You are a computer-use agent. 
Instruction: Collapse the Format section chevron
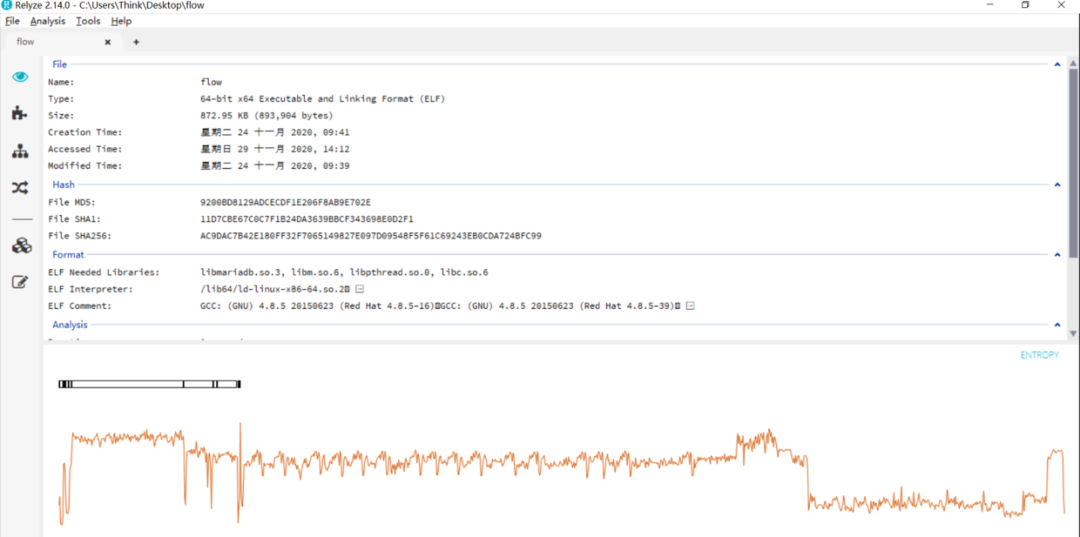pyautogui.click(x=1058, y=255)
